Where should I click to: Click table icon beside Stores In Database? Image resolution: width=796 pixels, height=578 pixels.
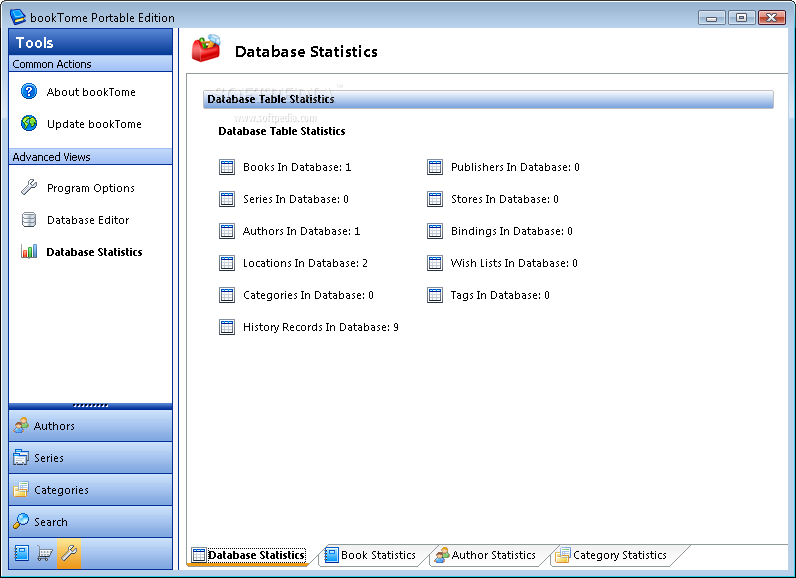click(435, 199)
